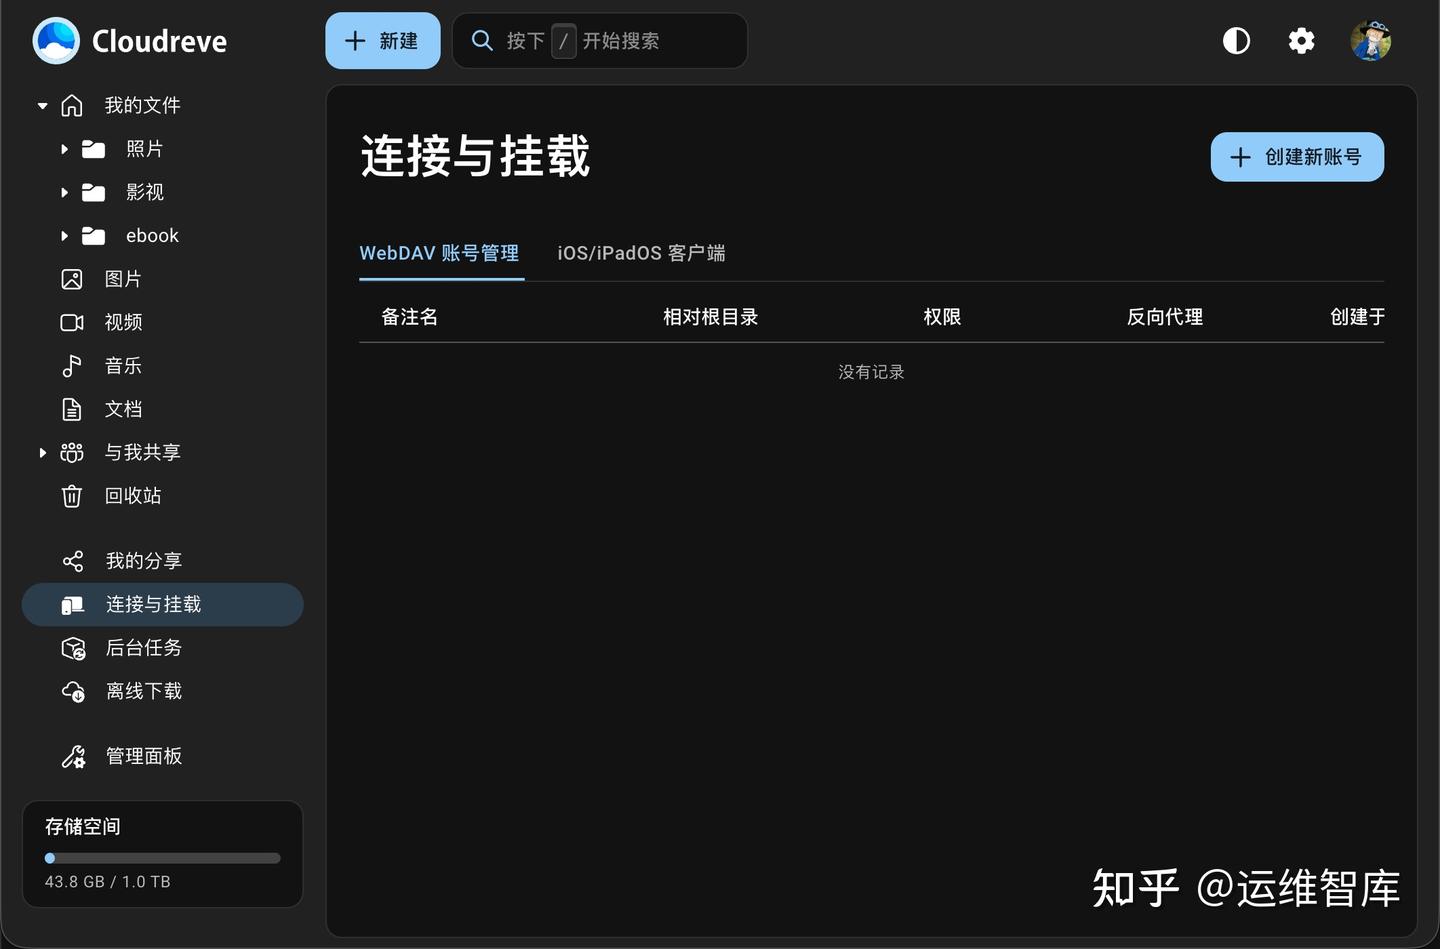The height and width of the screenshot is (949, 1440).
Task: Click the 43.8 GB / 1.0 TB text
Action: [108, 882]
